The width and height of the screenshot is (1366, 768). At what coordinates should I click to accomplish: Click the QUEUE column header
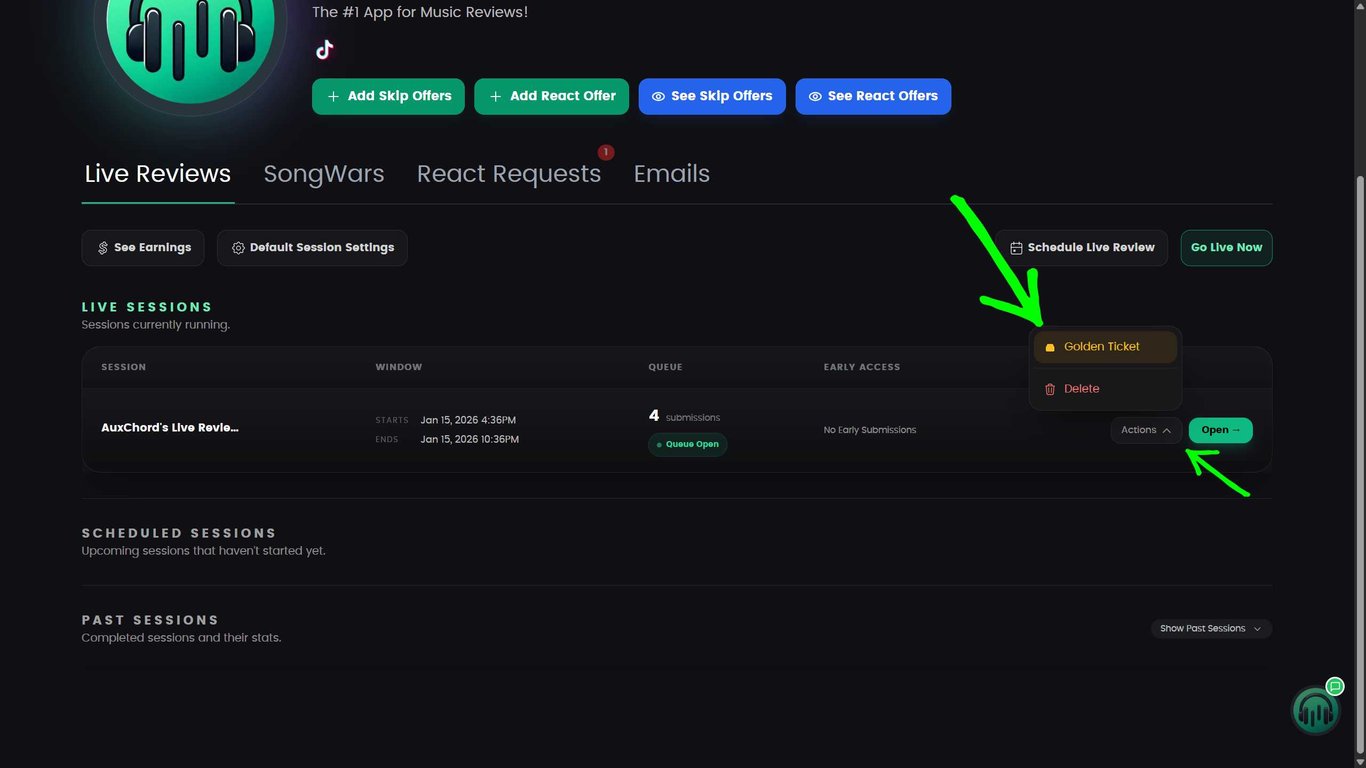(x=665, y=367)
